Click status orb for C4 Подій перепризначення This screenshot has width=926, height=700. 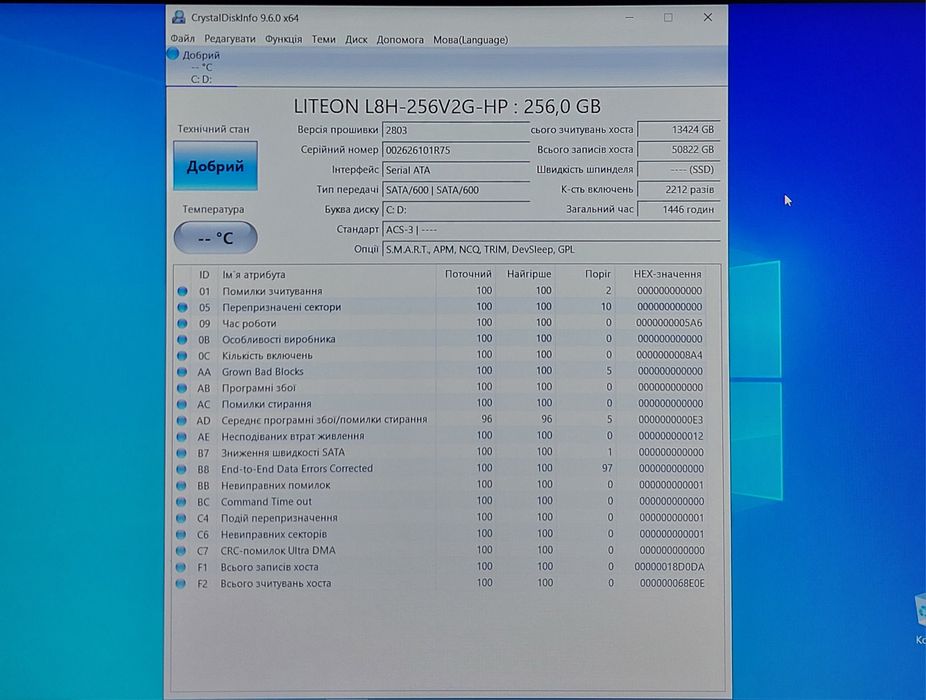pos(181,518)
